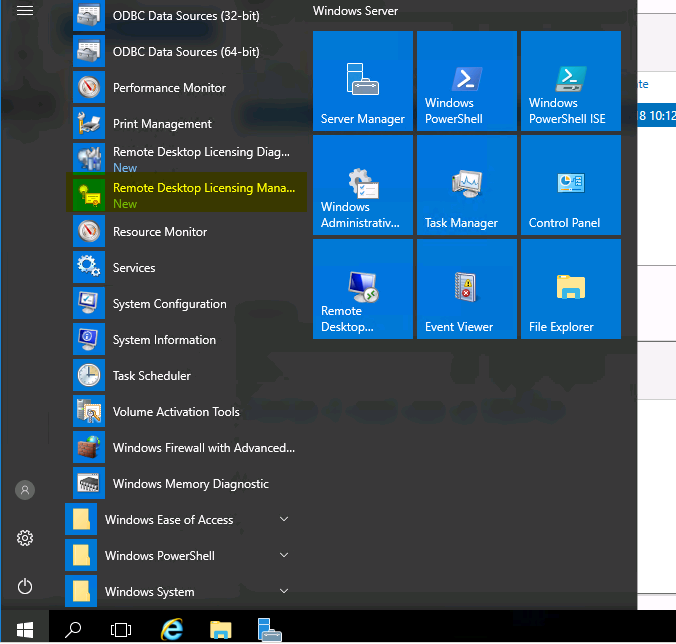
Task: Select Services text label
Action: 134,268
